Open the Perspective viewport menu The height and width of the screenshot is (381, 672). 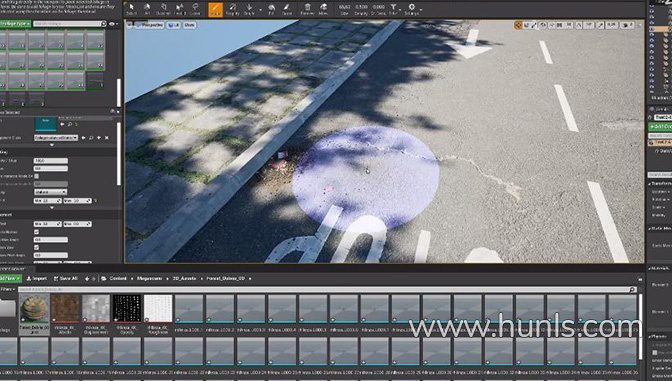pos(150,25)
